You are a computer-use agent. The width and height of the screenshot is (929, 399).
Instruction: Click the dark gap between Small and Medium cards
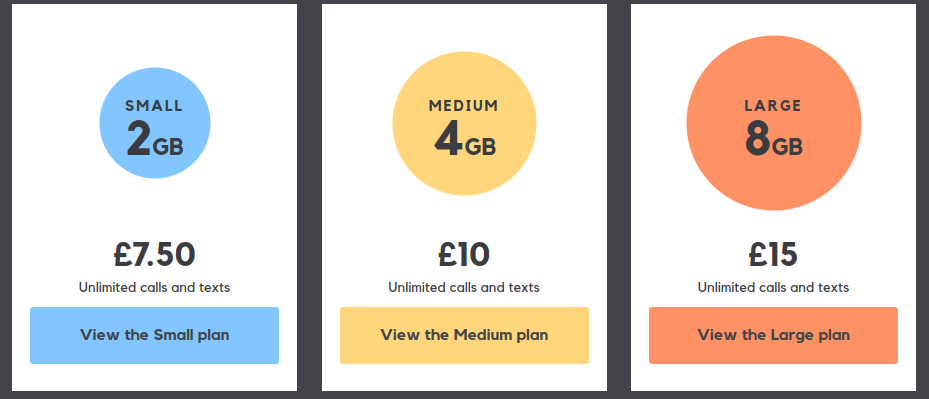309,199
